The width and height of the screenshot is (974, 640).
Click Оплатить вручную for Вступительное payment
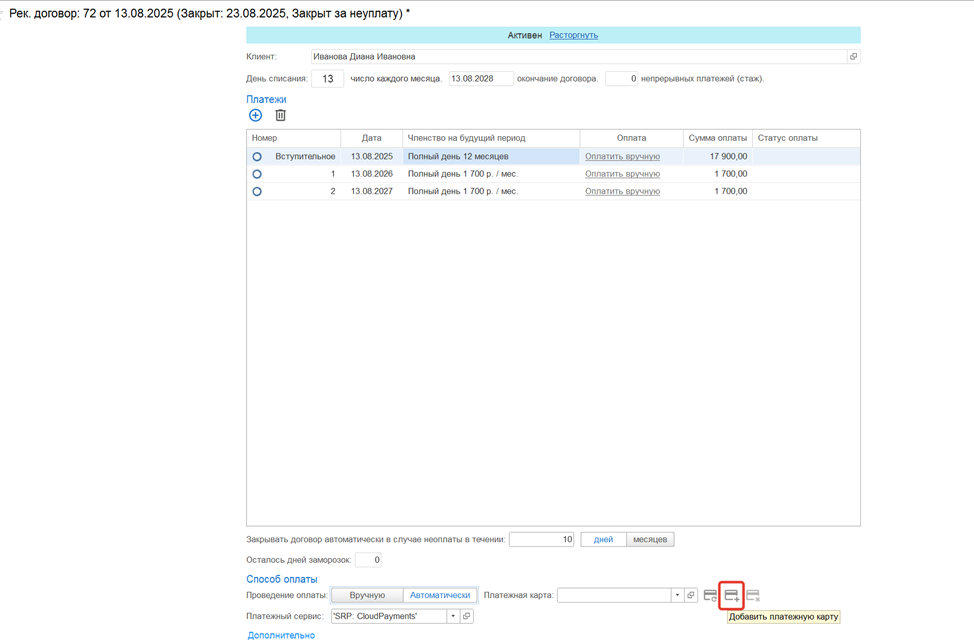[622, 157]
